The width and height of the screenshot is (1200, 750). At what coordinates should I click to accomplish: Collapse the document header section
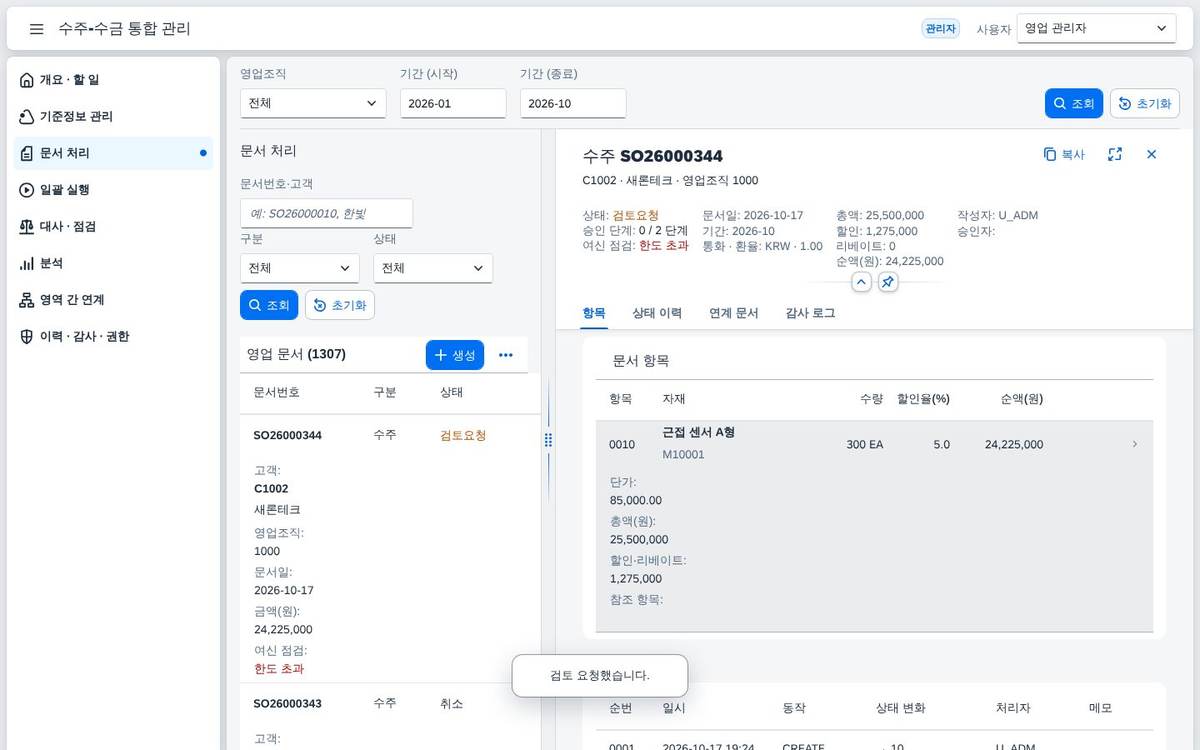tap(861, 282)
